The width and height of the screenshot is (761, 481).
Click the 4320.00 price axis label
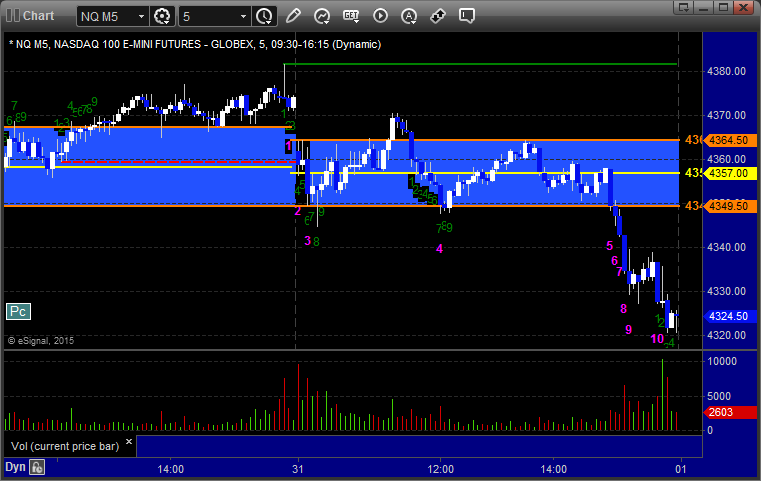click(726, 335)
